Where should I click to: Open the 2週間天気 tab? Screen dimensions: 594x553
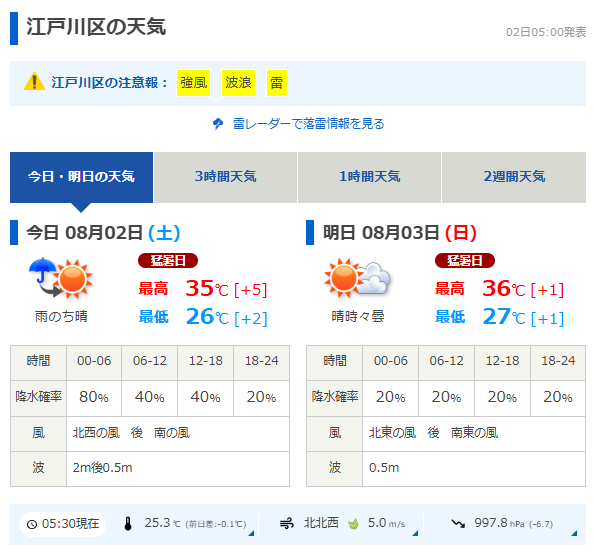(514, 177)
